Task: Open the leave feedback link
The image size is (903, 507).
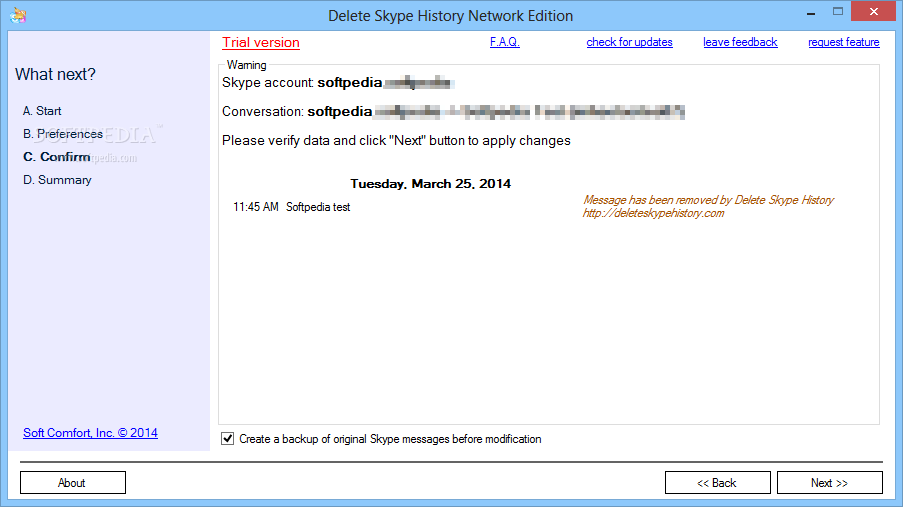Action: (740, 42)
